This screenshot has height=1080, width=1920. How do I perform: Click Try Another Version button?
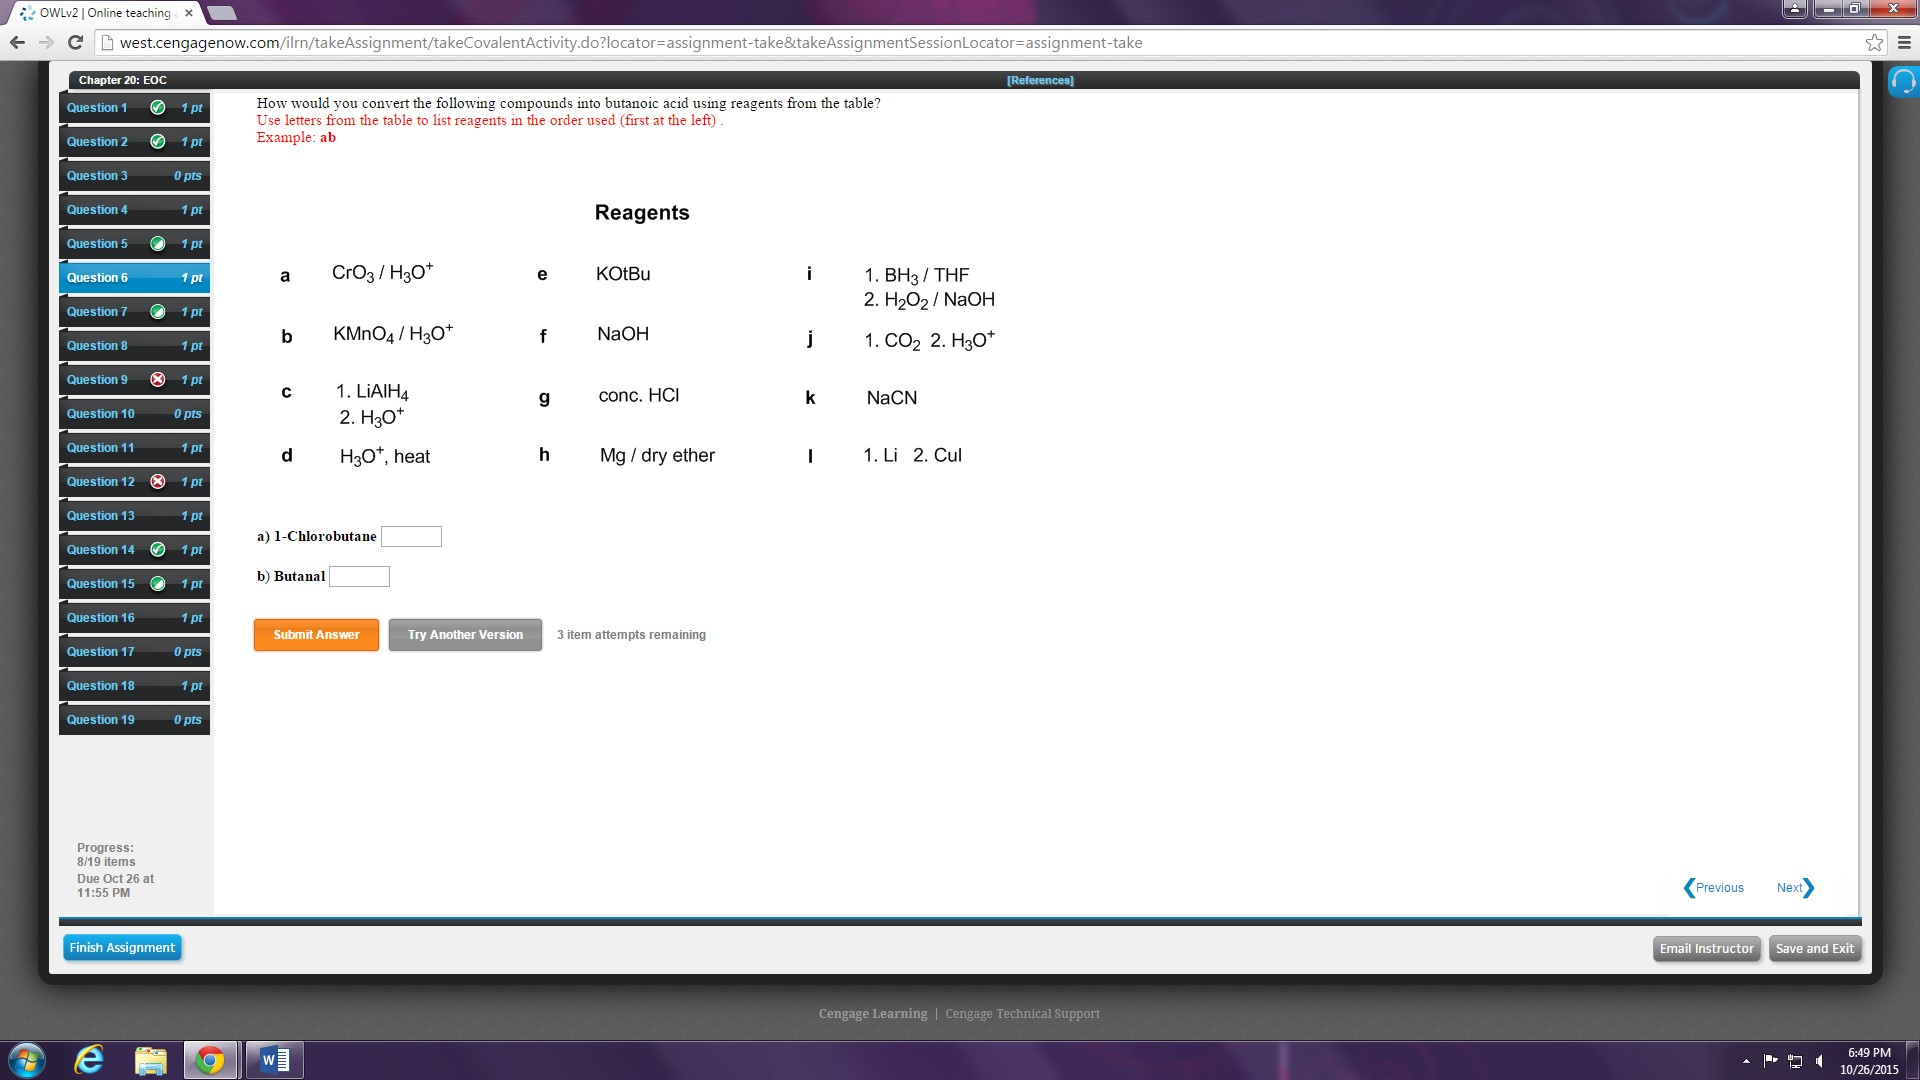click(464, 634)
